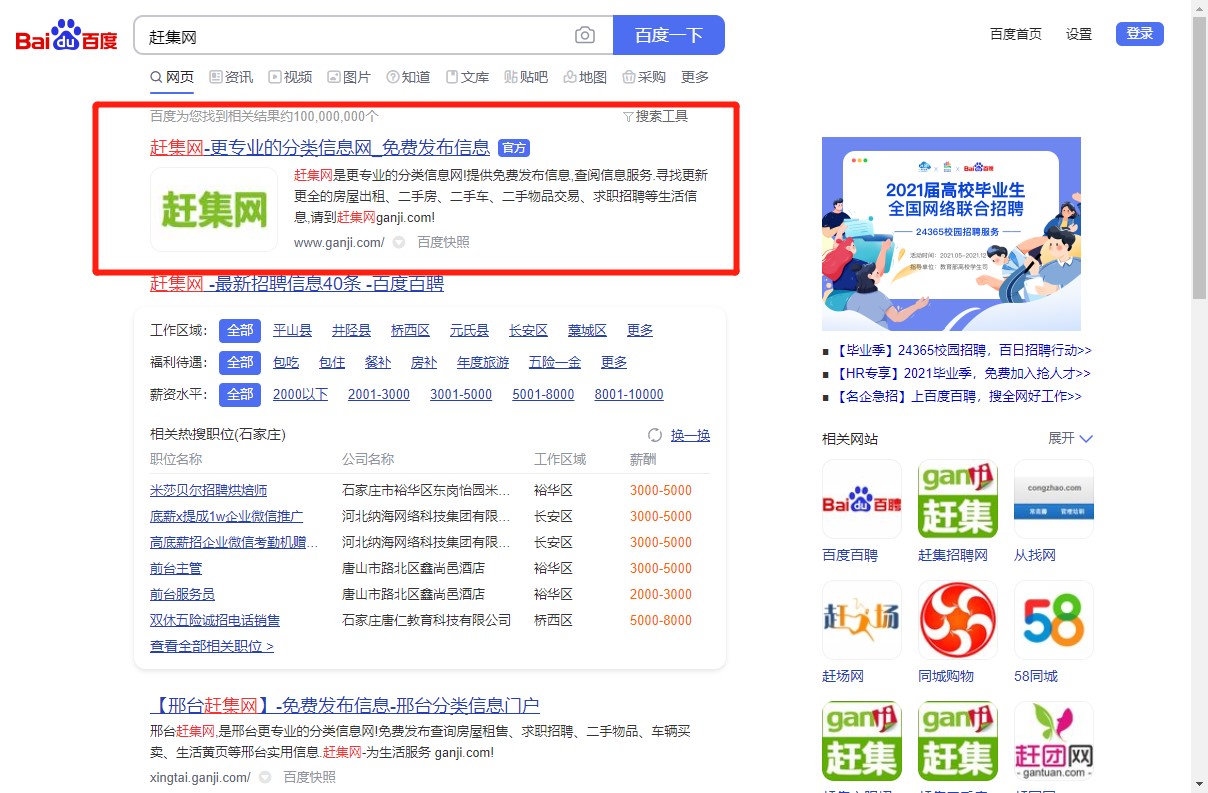Filter work area by 长安区
This screenshot has height=793, width=1208.
(528, 331)
